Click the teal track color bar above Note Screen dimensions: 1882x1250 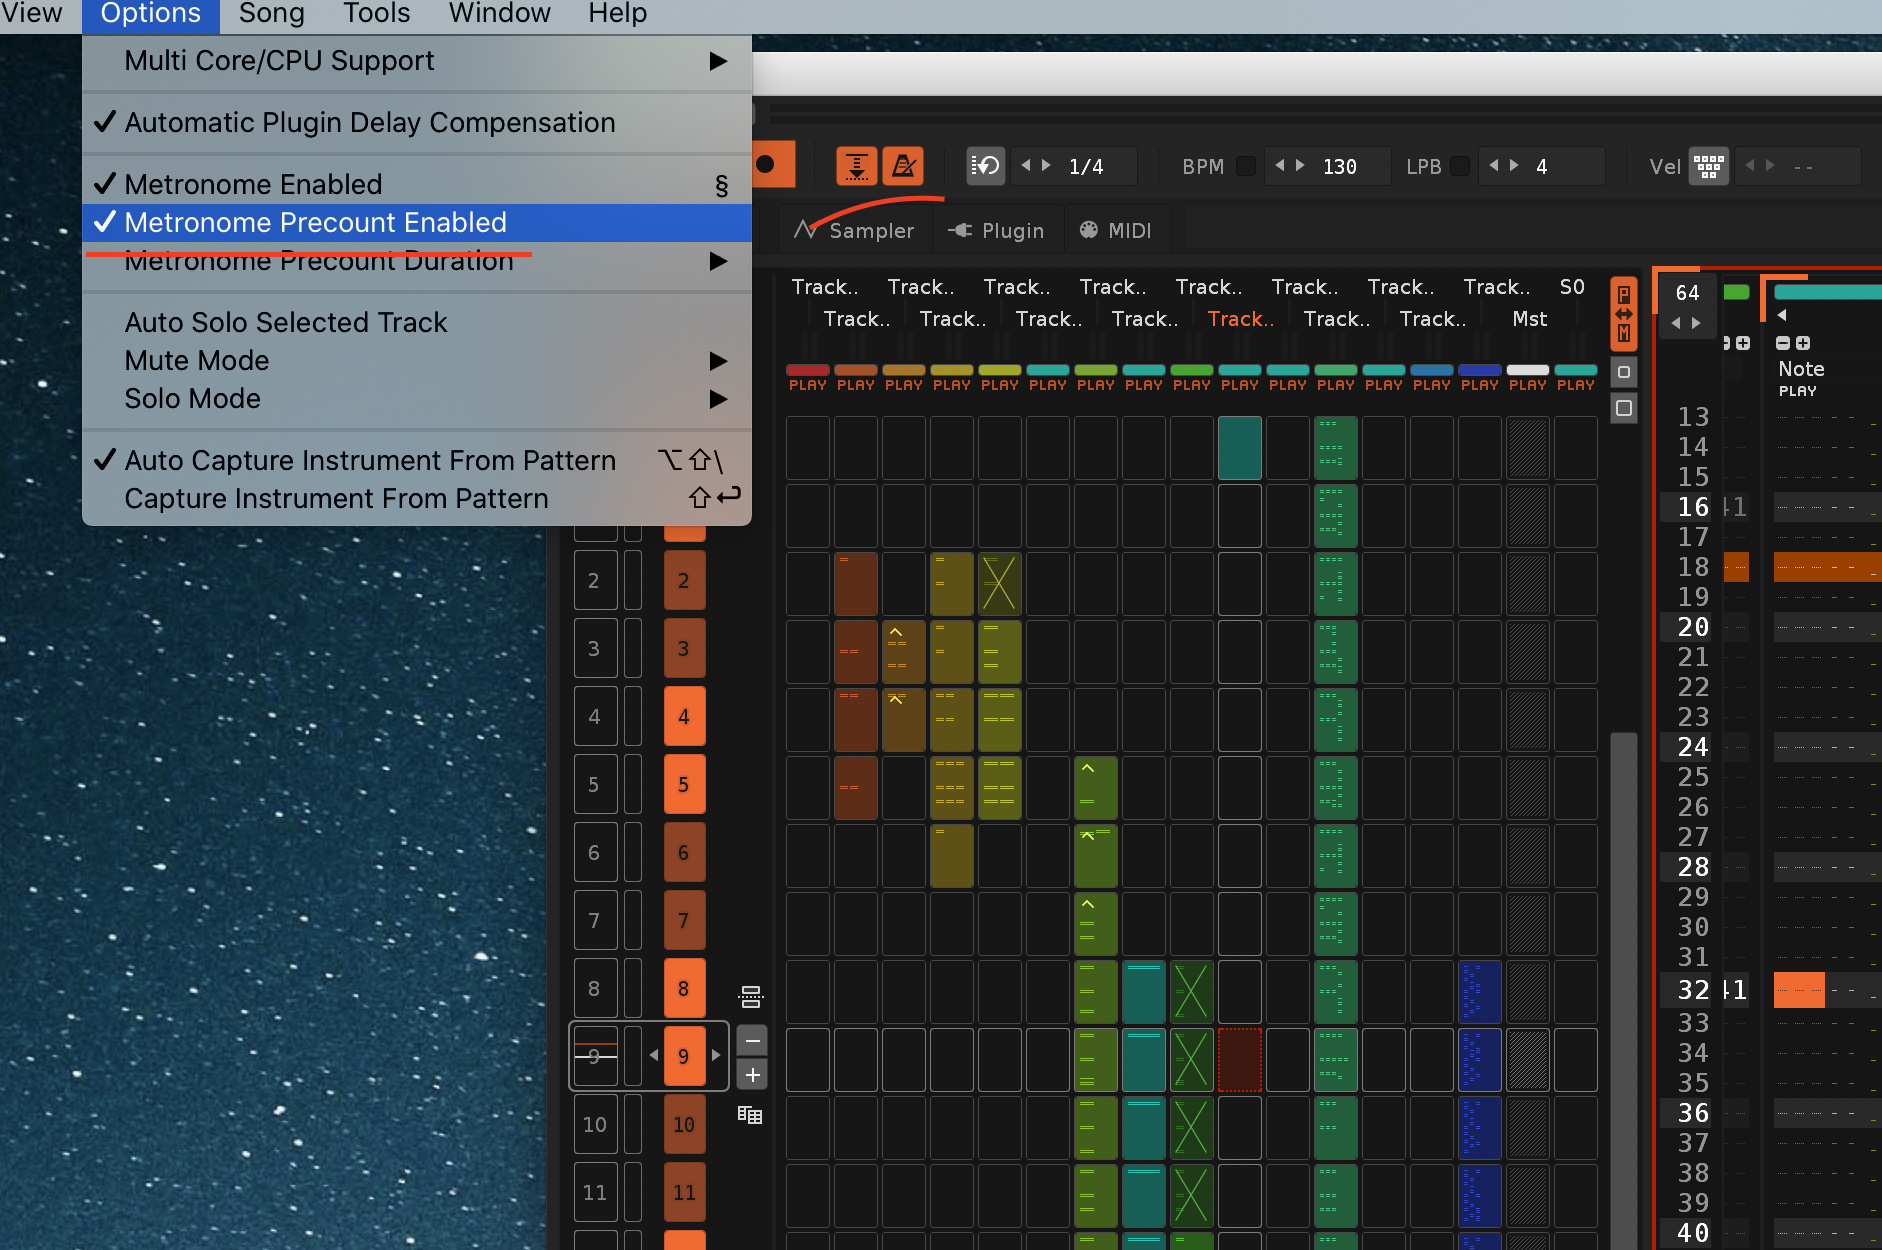(1828, 292)
